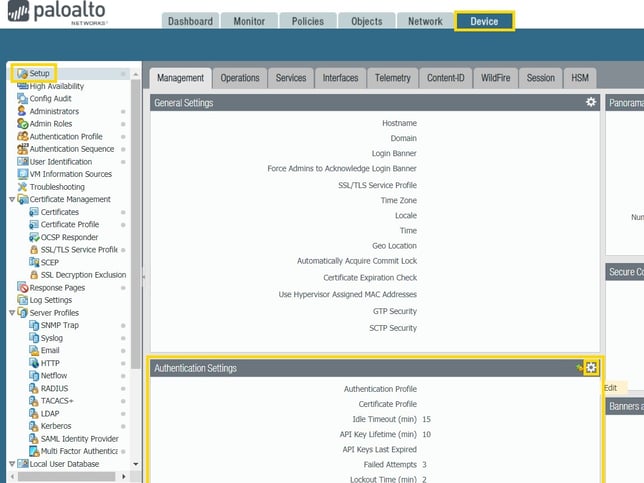
Task: Open the Services sub-tab
Action: (291, 78)
